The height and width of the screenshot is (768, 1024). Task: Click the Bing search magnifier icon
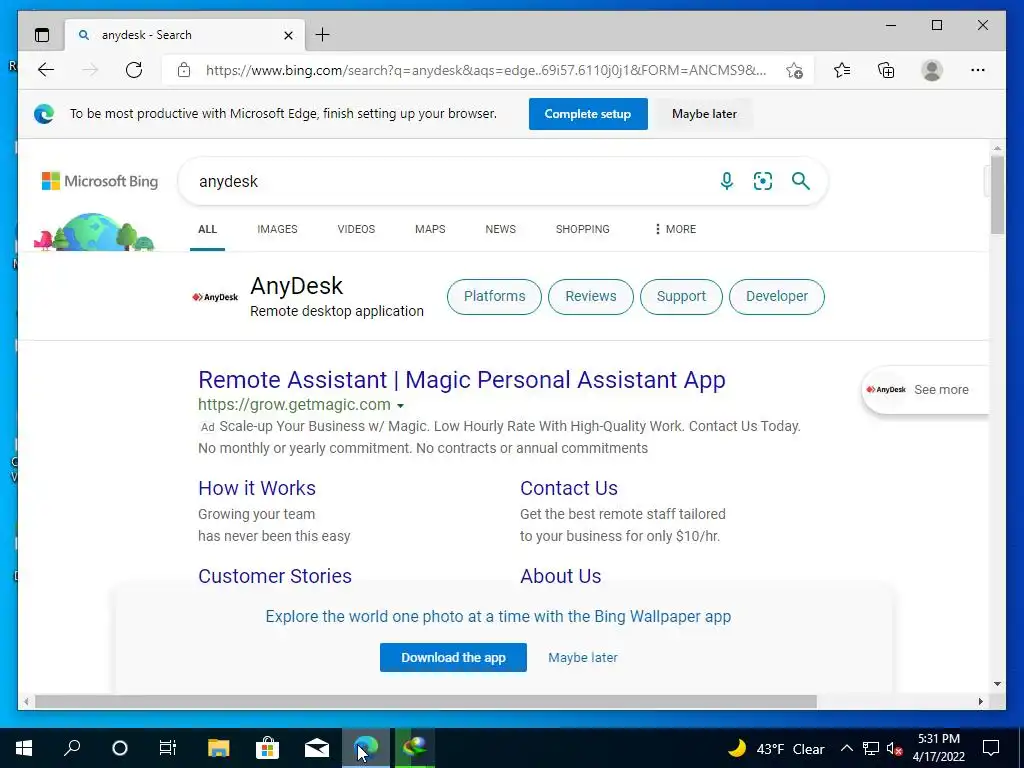click(x=801, y=181)
